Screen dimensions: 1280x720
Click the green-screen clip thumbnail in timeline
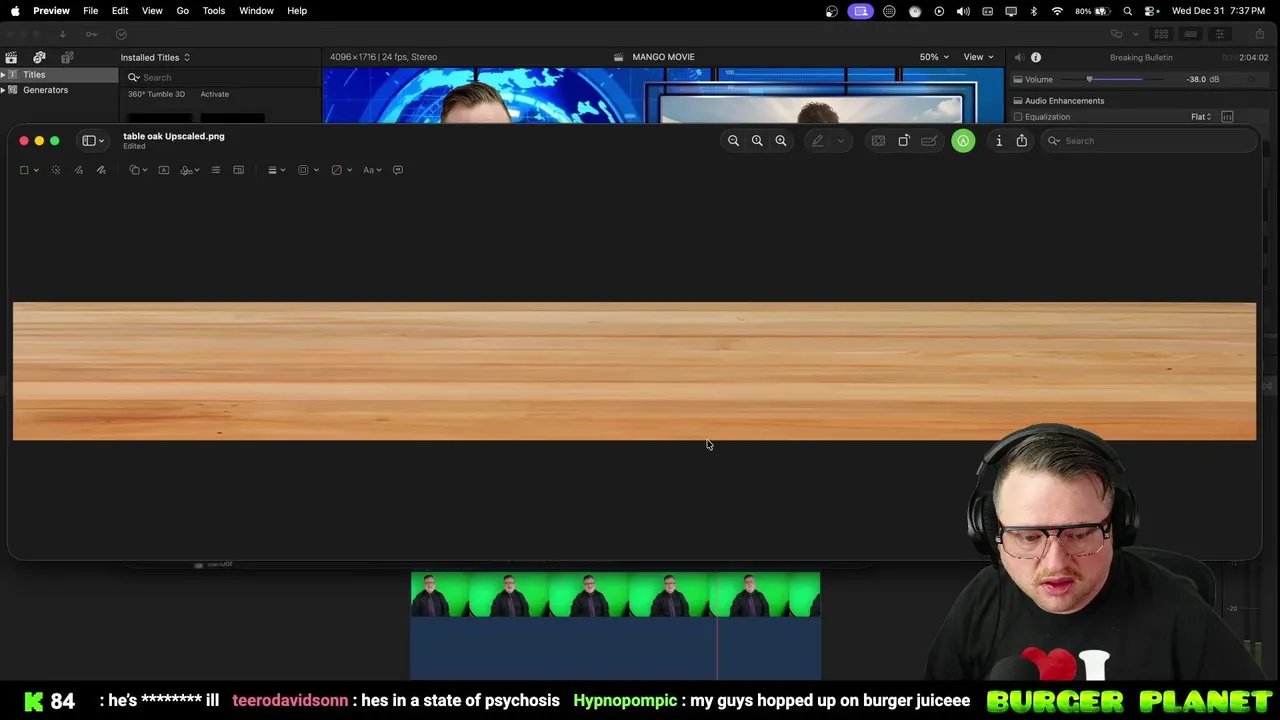pyautogui.click(x=615, y=594)
